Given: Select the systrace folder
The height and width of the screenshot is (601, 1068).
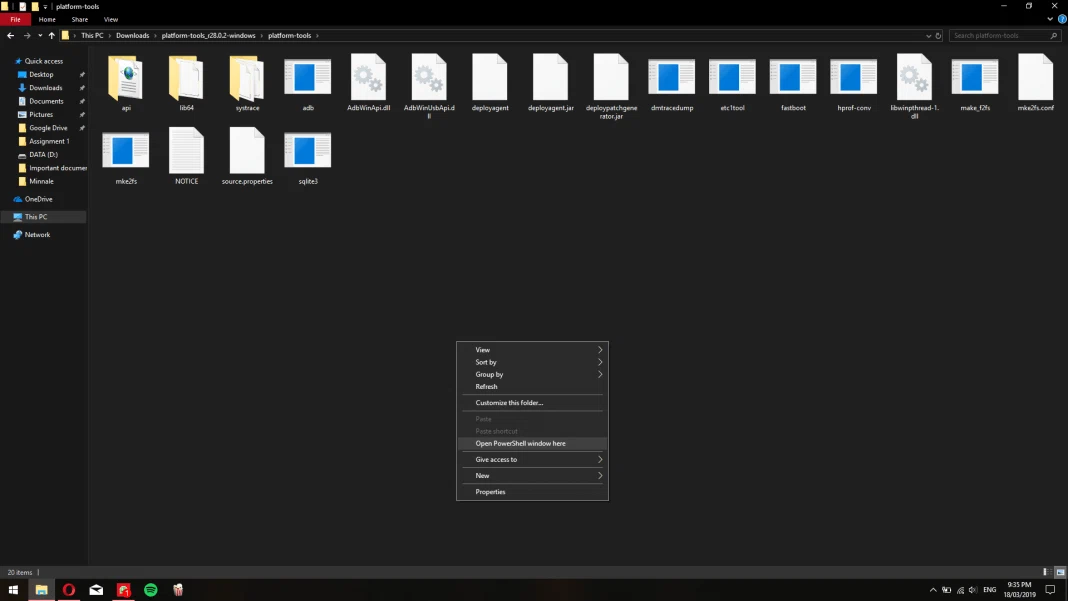Looking at the screenshot, I should click(x=247, y=78).
